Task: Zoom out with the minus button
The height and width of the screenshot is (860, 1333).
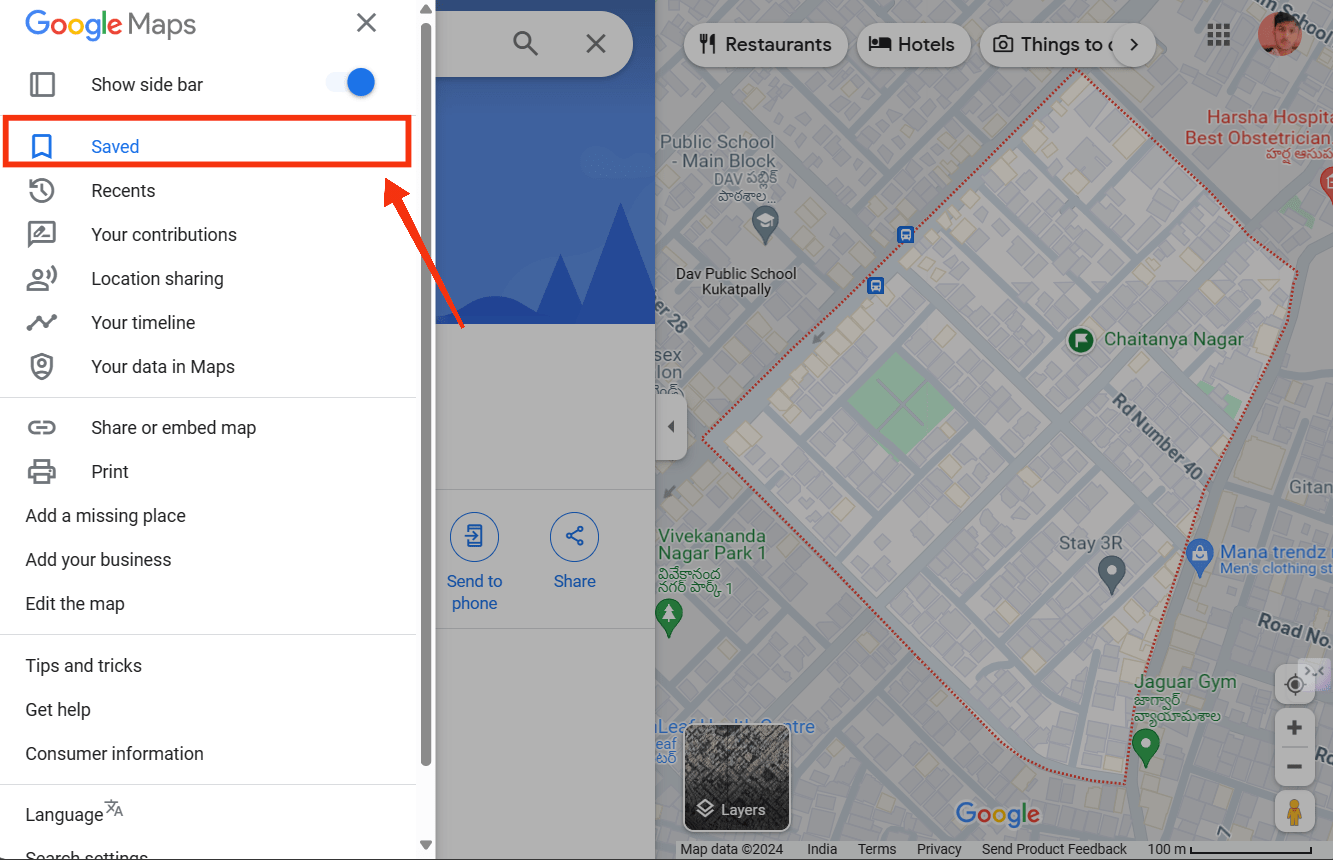Action: point(1294,766)
